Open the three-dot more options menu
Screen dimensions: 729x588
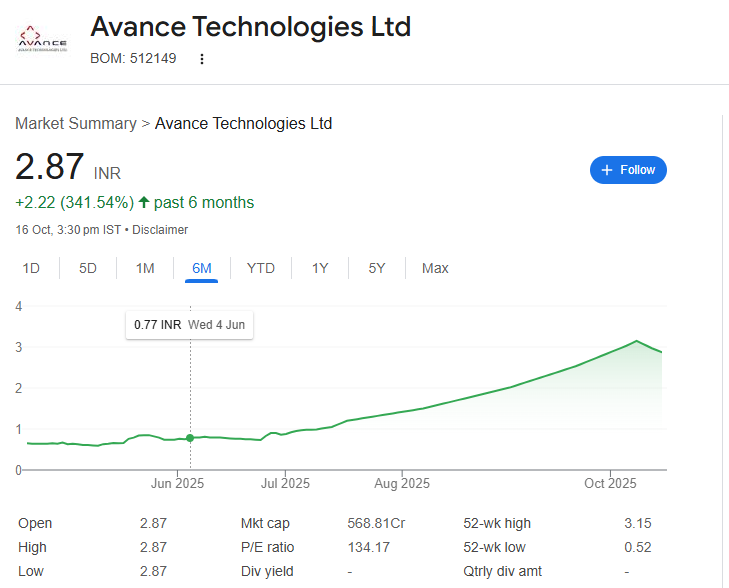(202, 59)
